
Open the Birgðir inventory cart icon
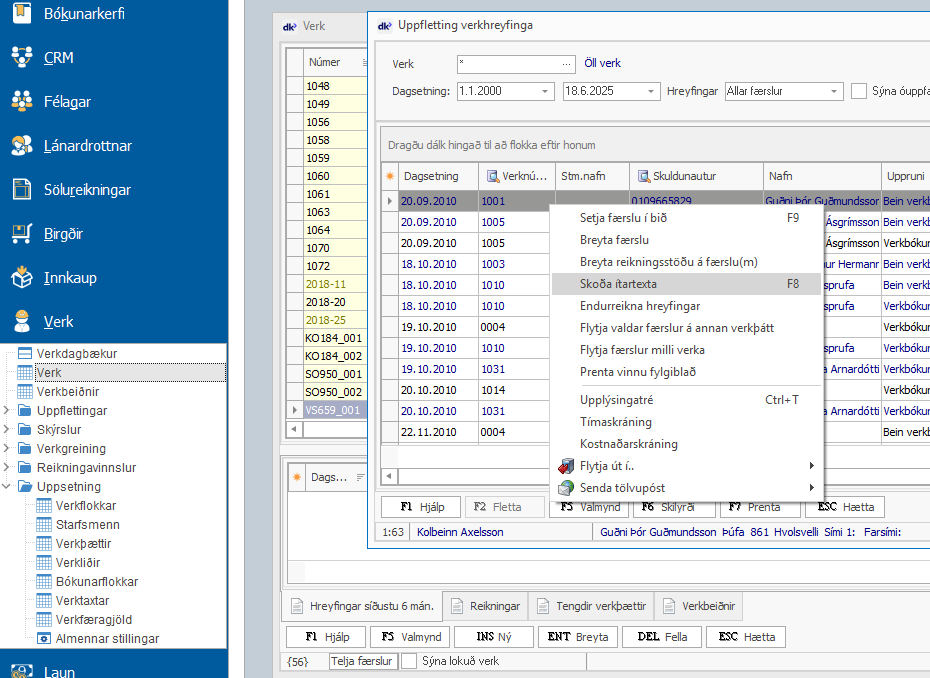pyautogui.click(x=22, y=233)
